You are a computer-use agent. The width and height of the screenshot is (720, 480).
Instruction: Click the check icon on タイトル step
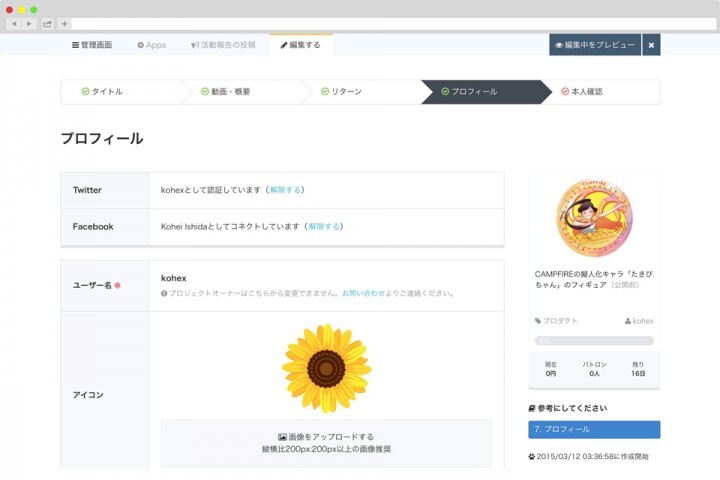tap(85, 91)
